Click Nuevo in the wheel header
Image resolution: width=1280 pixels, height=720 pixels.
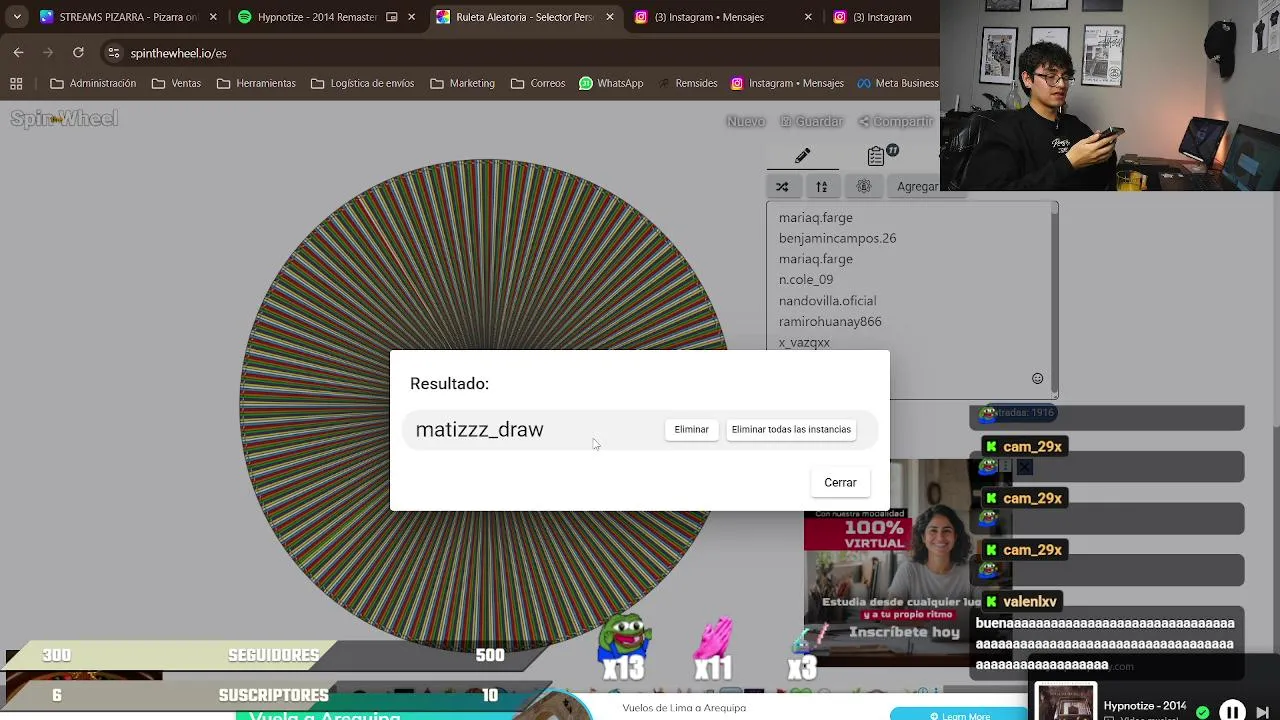click(745, 121)
